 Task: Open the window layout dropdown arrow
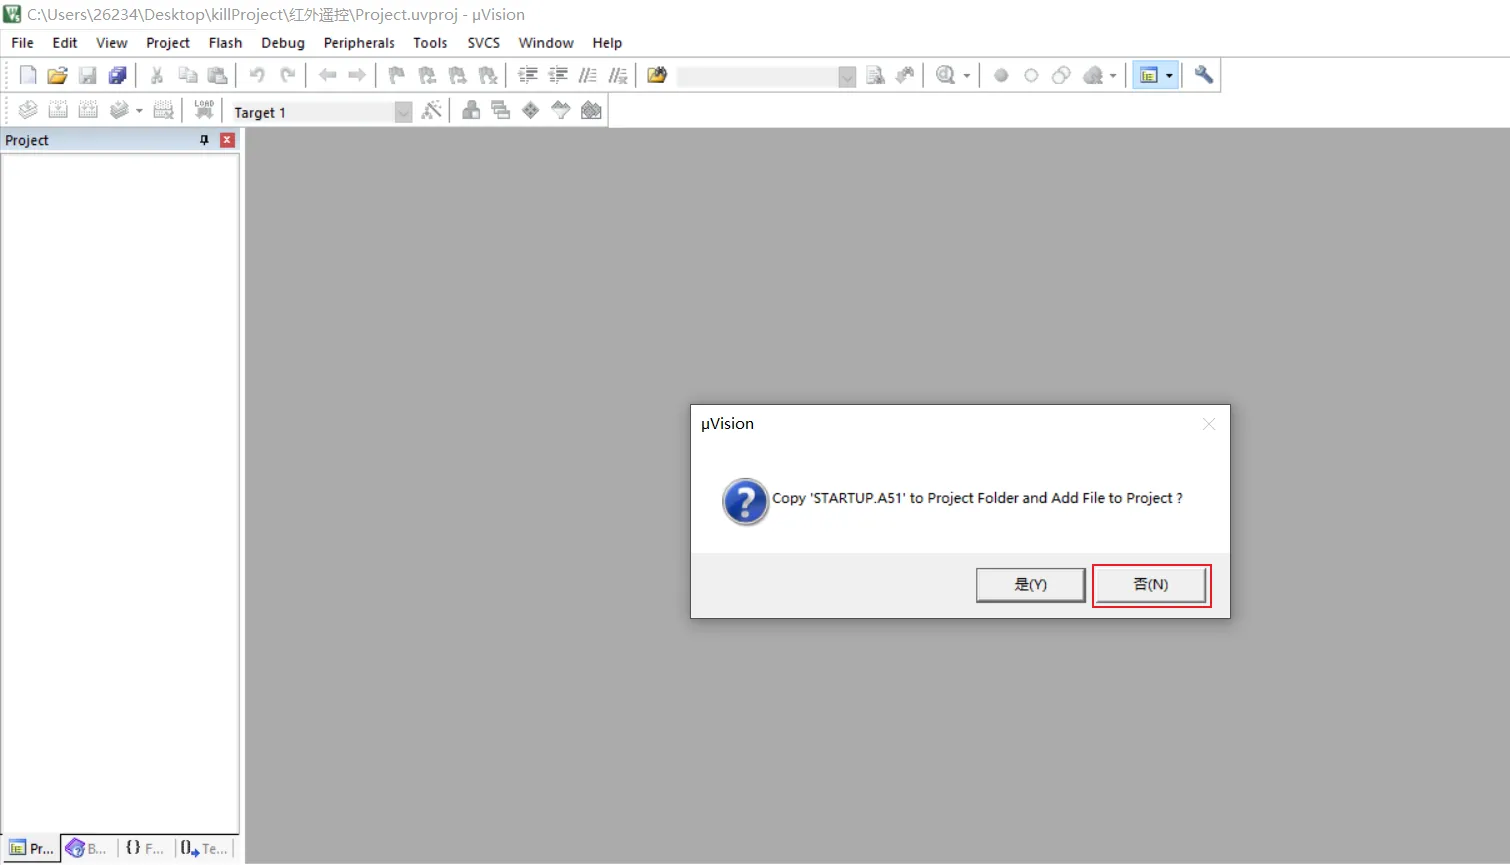[x=1169, y=76]
